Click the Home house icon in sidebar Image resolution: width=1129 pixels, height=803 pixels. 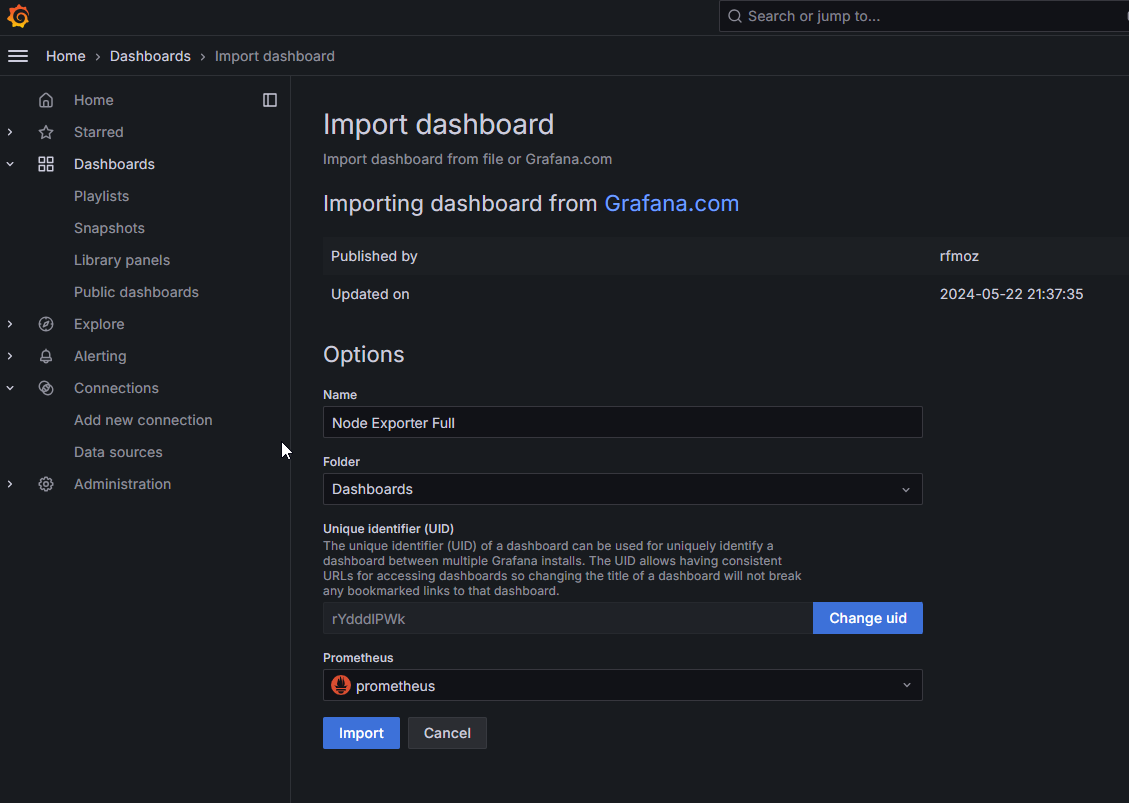click(46, 100)
